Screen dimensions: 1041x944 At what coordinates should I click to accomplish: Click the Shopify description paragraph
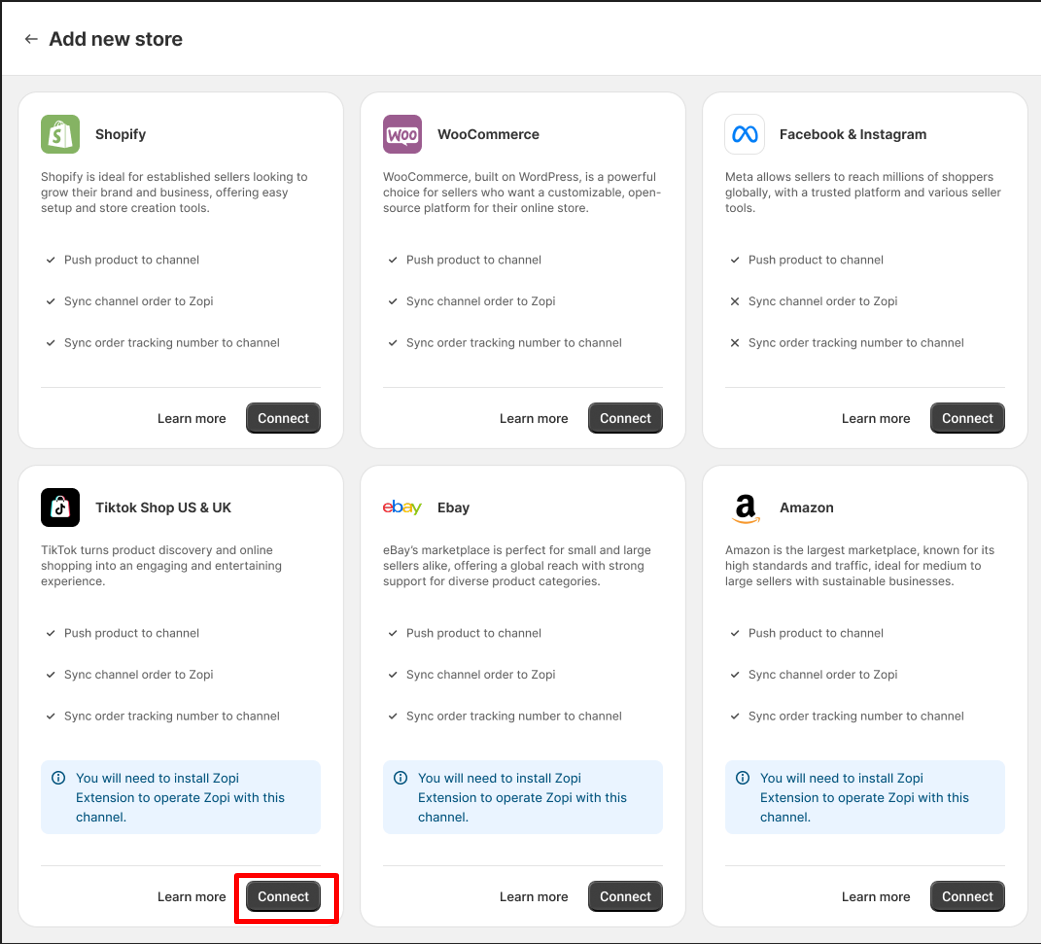click(174, 193)
